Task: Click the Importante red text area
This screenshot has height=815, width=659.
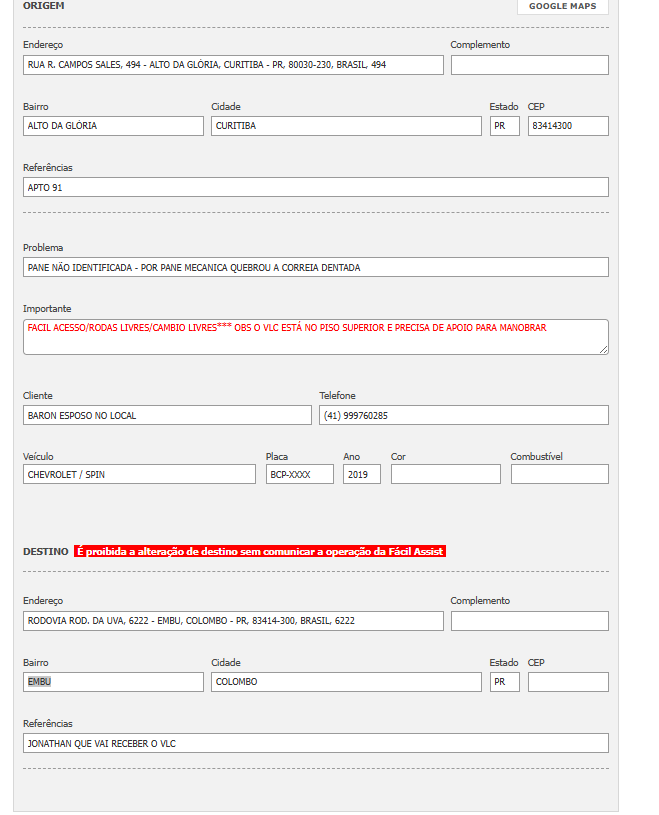Action: (315, 336)
